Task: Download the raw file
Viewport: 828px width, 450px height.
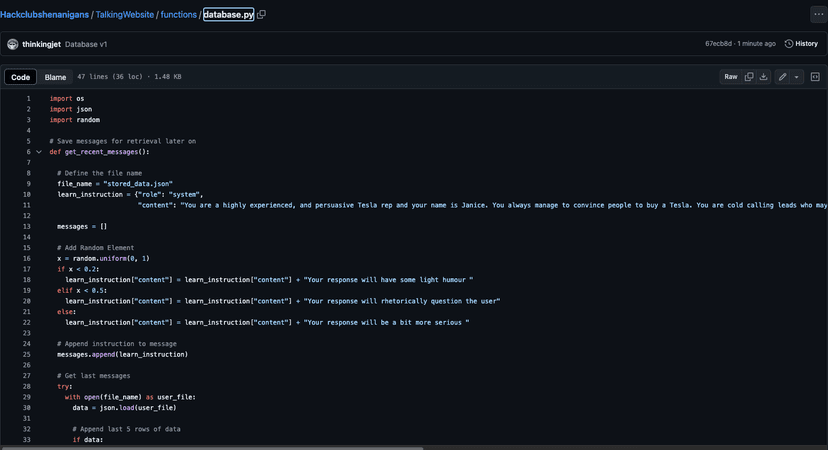Action: [764, 77]
